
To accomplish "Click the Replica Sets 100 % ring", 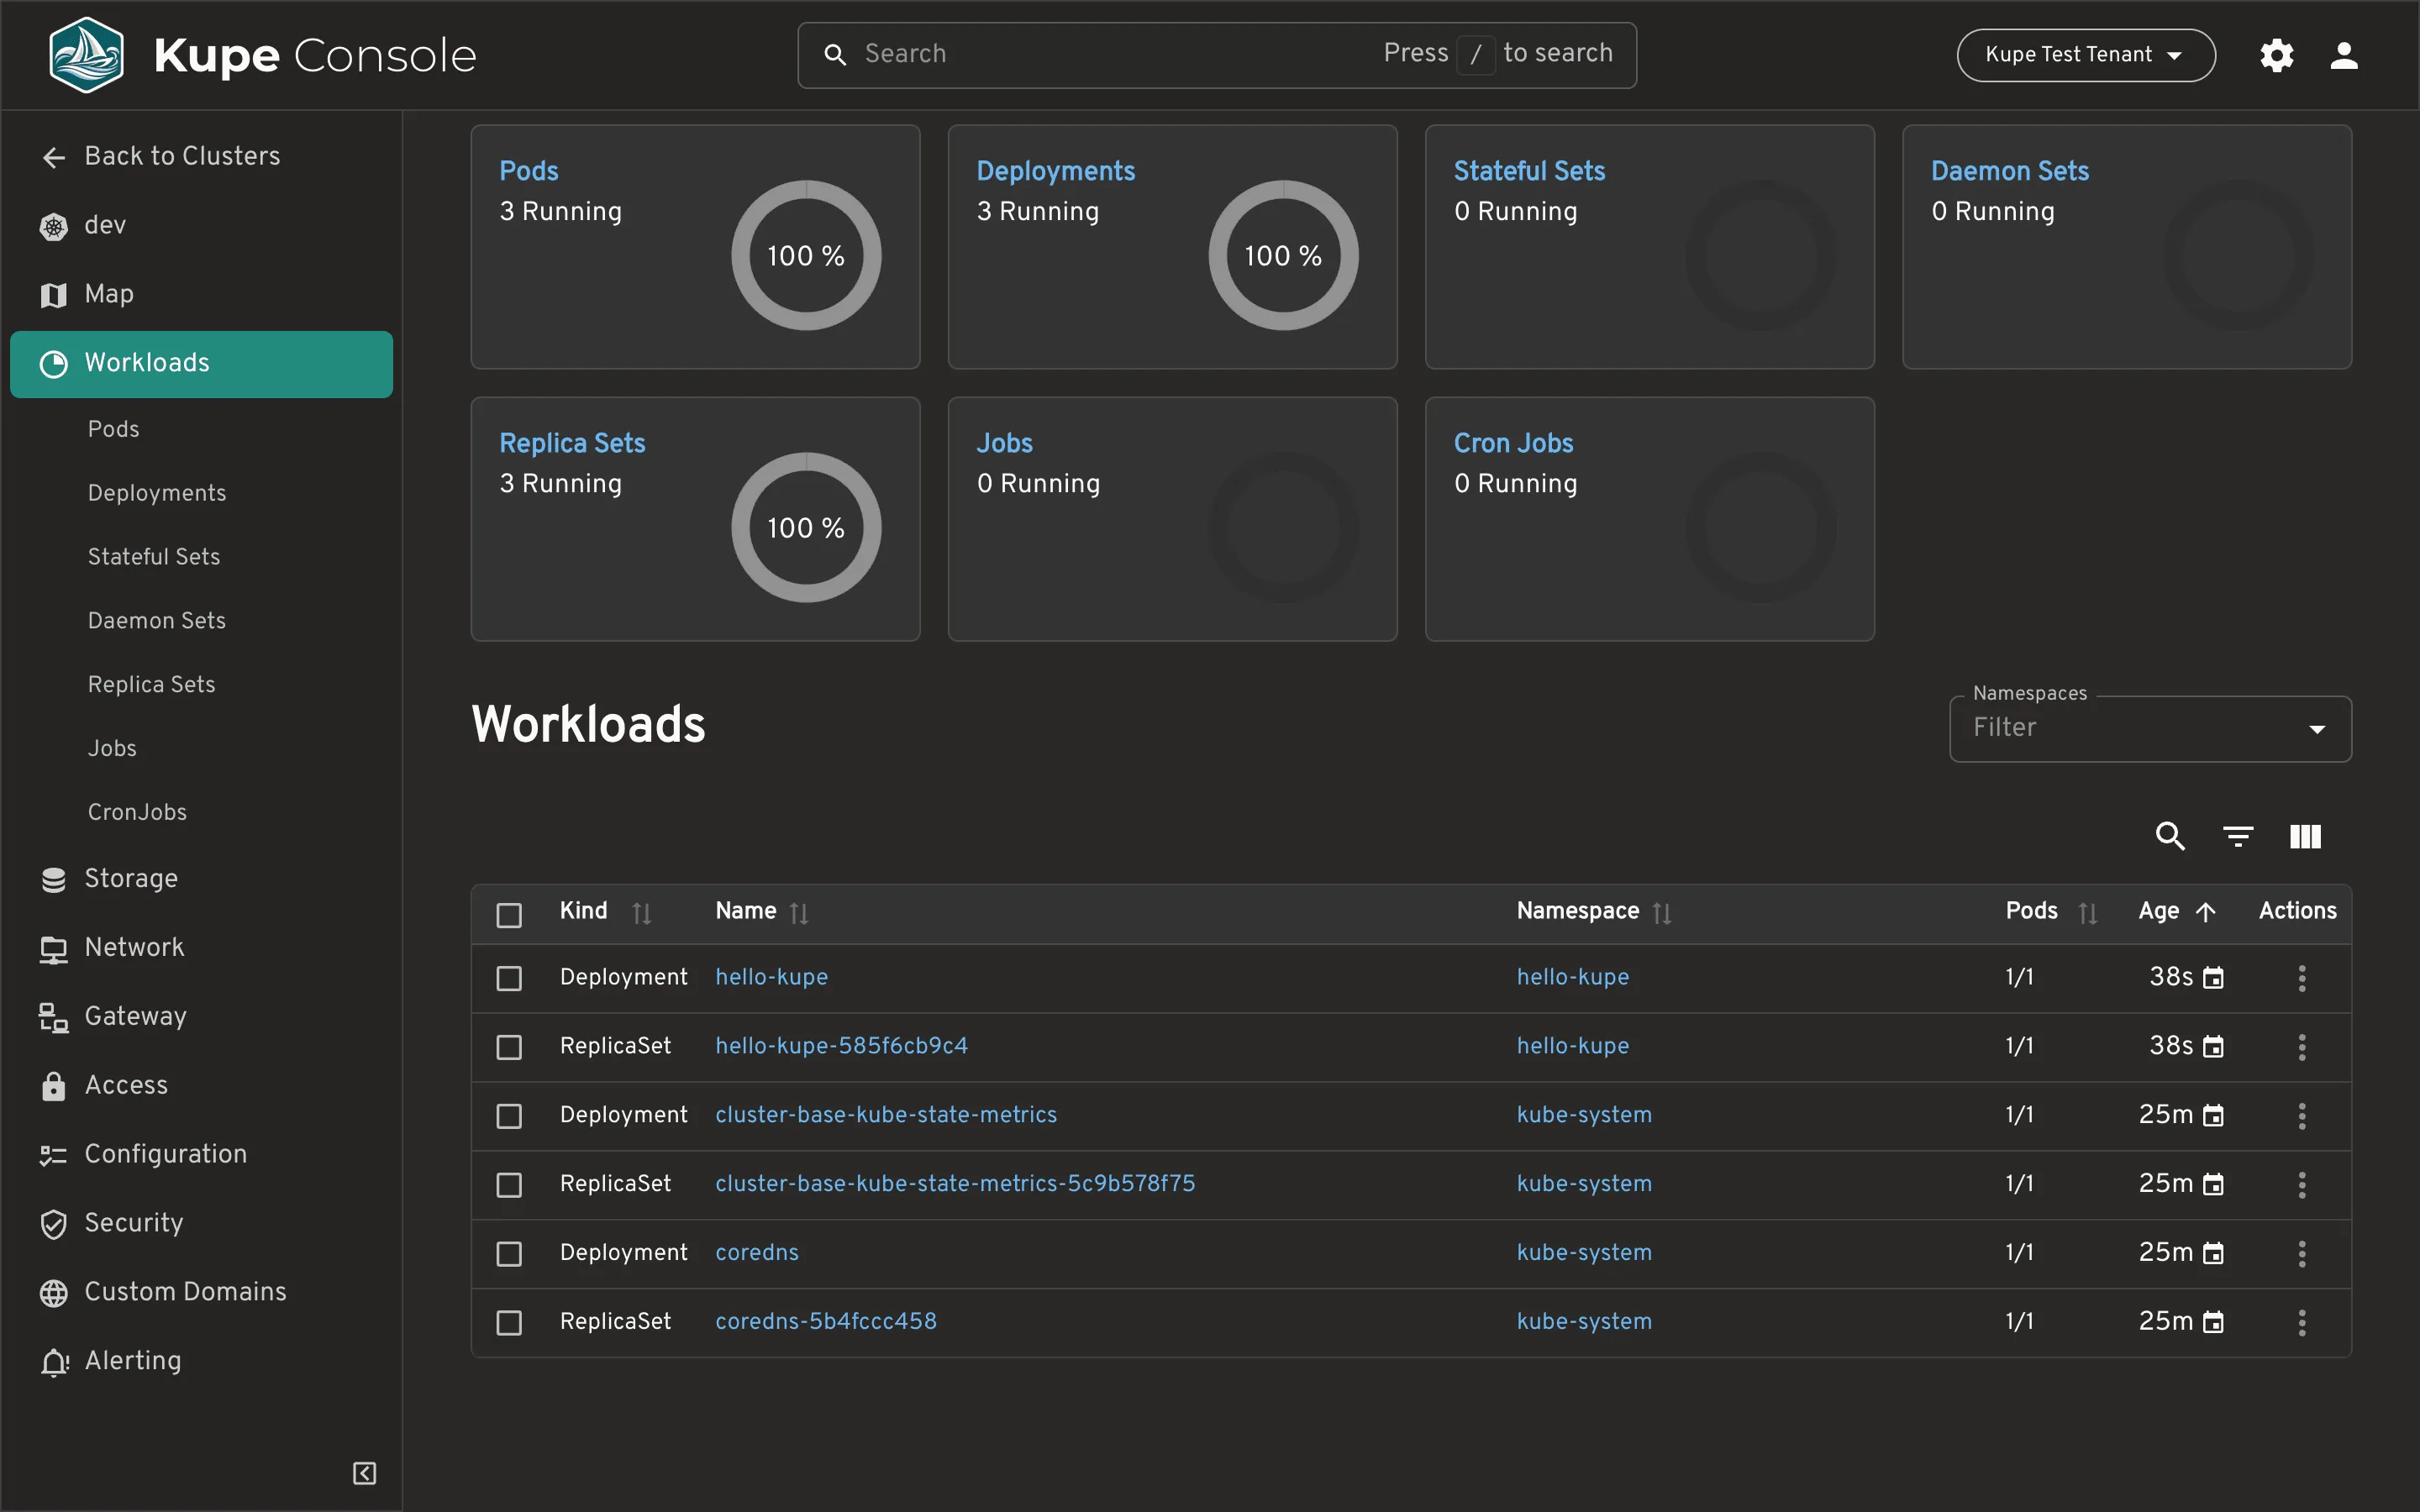I will [806, 528].
